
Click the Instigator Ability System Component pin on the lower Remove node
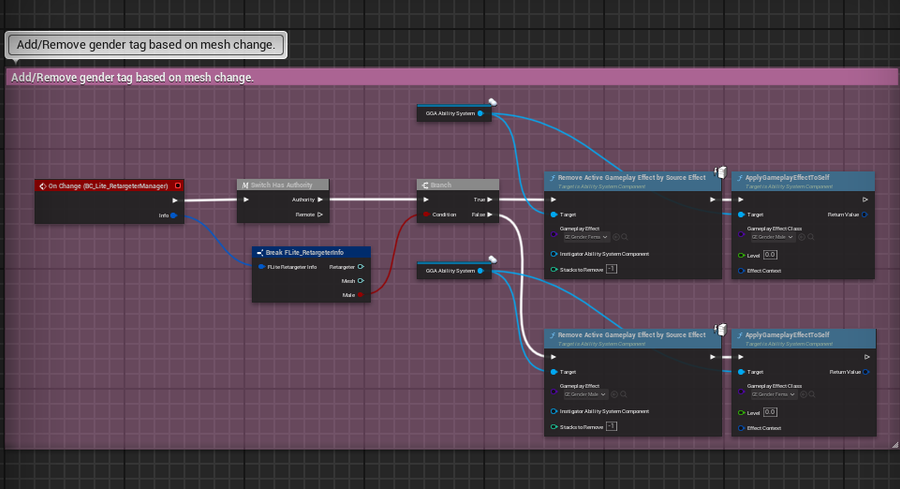[x=554, y=412]
